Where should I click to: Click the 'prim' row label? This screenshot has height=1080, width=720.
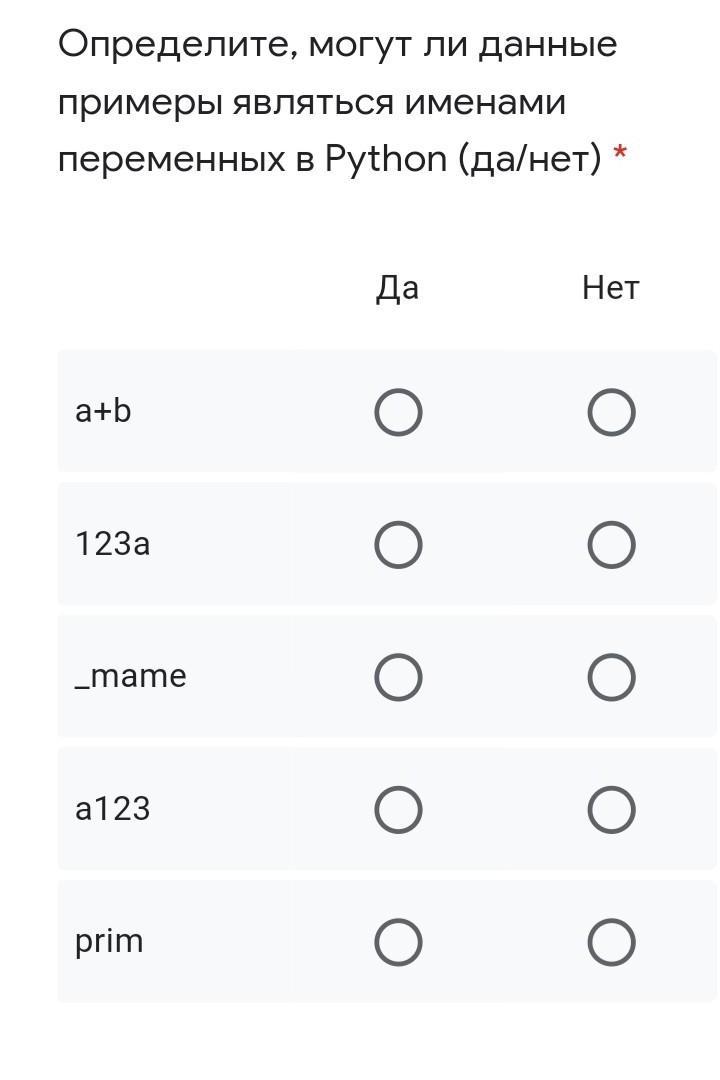[109, 941]
